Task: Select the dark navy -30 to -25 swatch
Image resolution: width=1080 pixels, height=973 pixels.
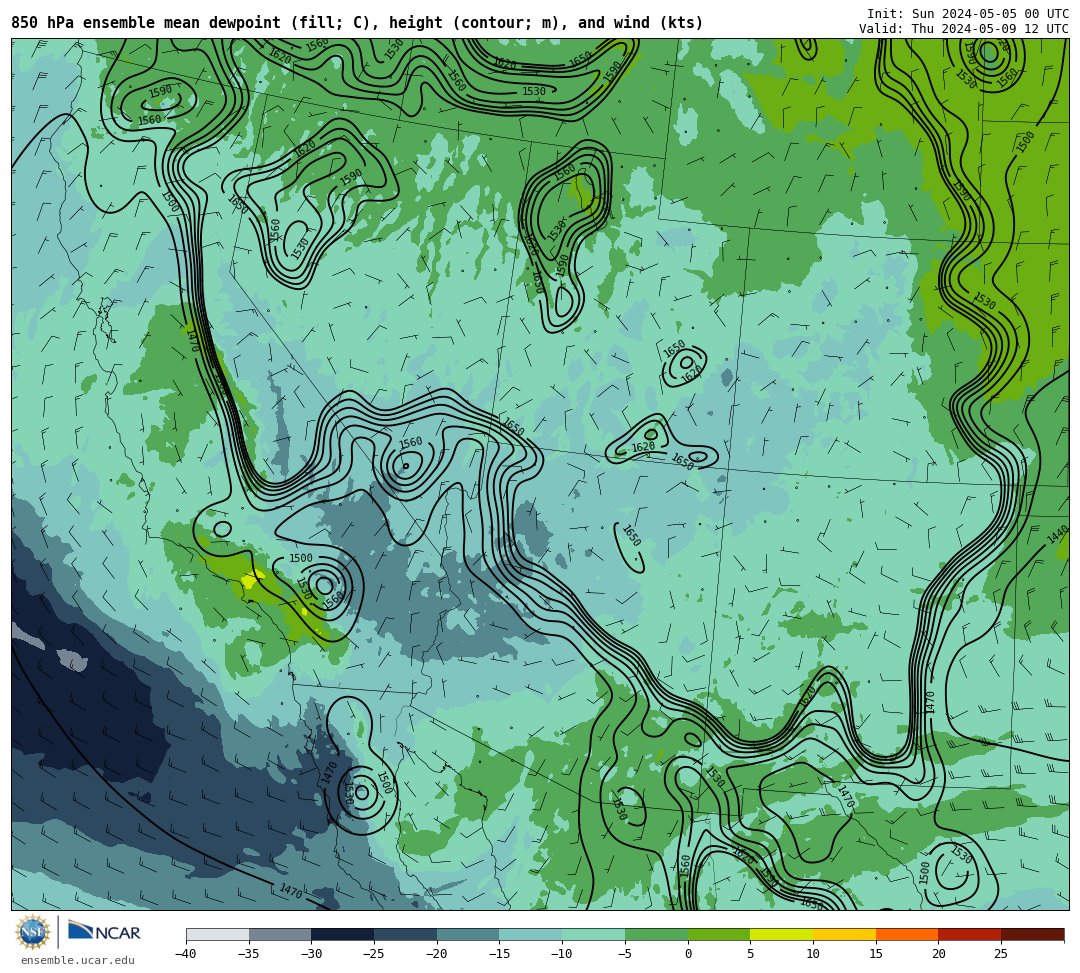Action: 343,934
